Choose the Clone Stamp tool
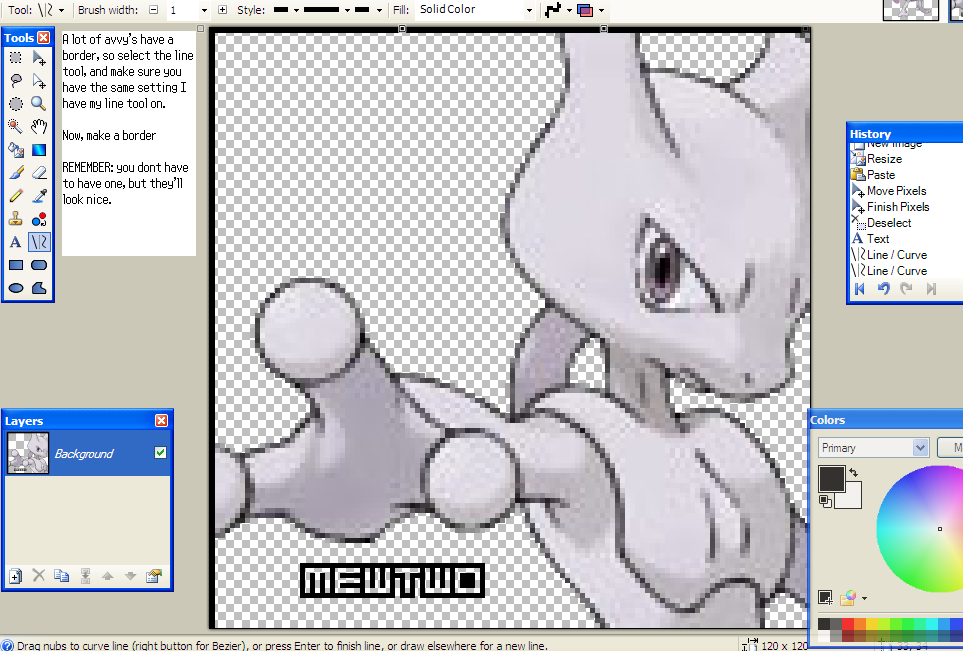 click(x=15, y=219)
